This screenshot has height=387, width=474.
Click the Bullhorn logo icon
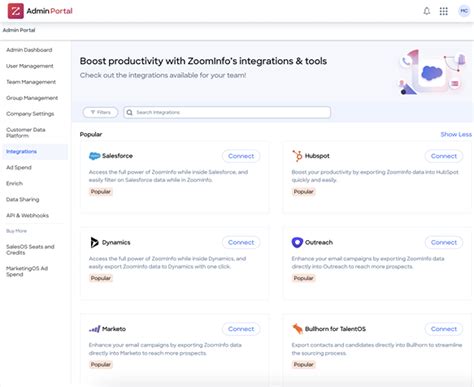[x=297, y=329]
